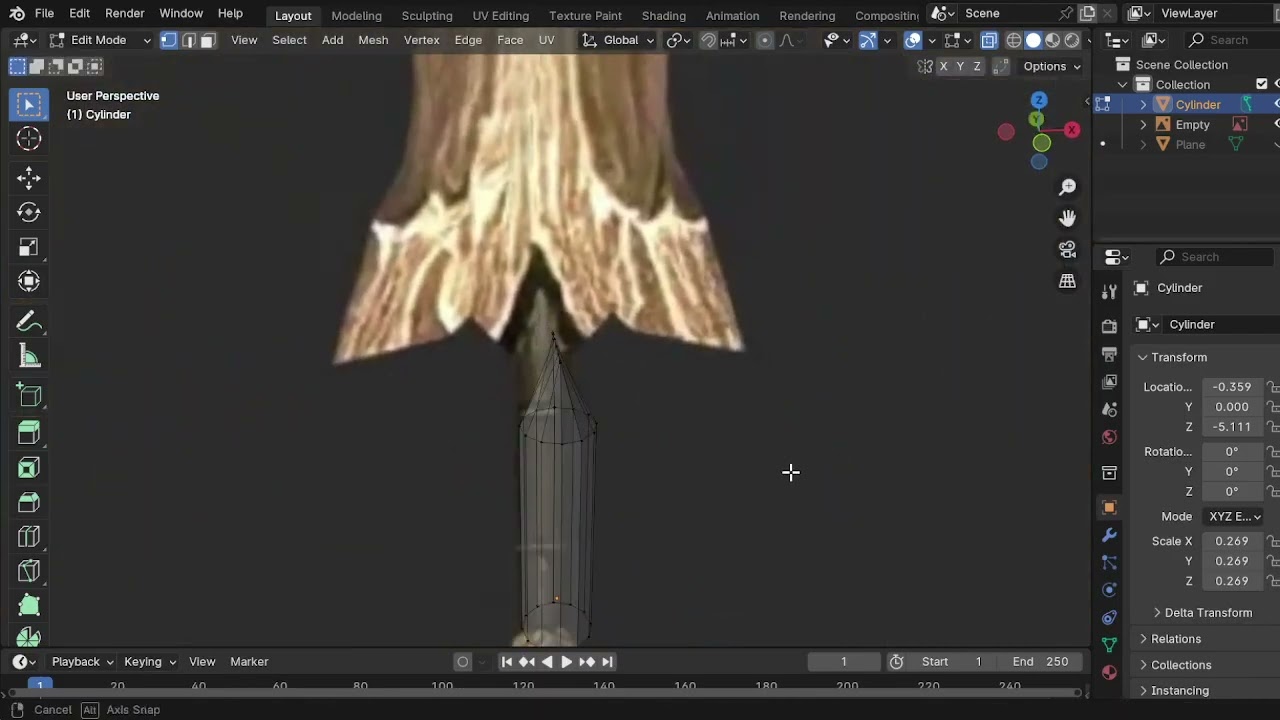Image resolution: width=1280 pixels, height=720 pixels.
Task: Uncheck the Collection exclude checkbox
Action: point(1261,84)
